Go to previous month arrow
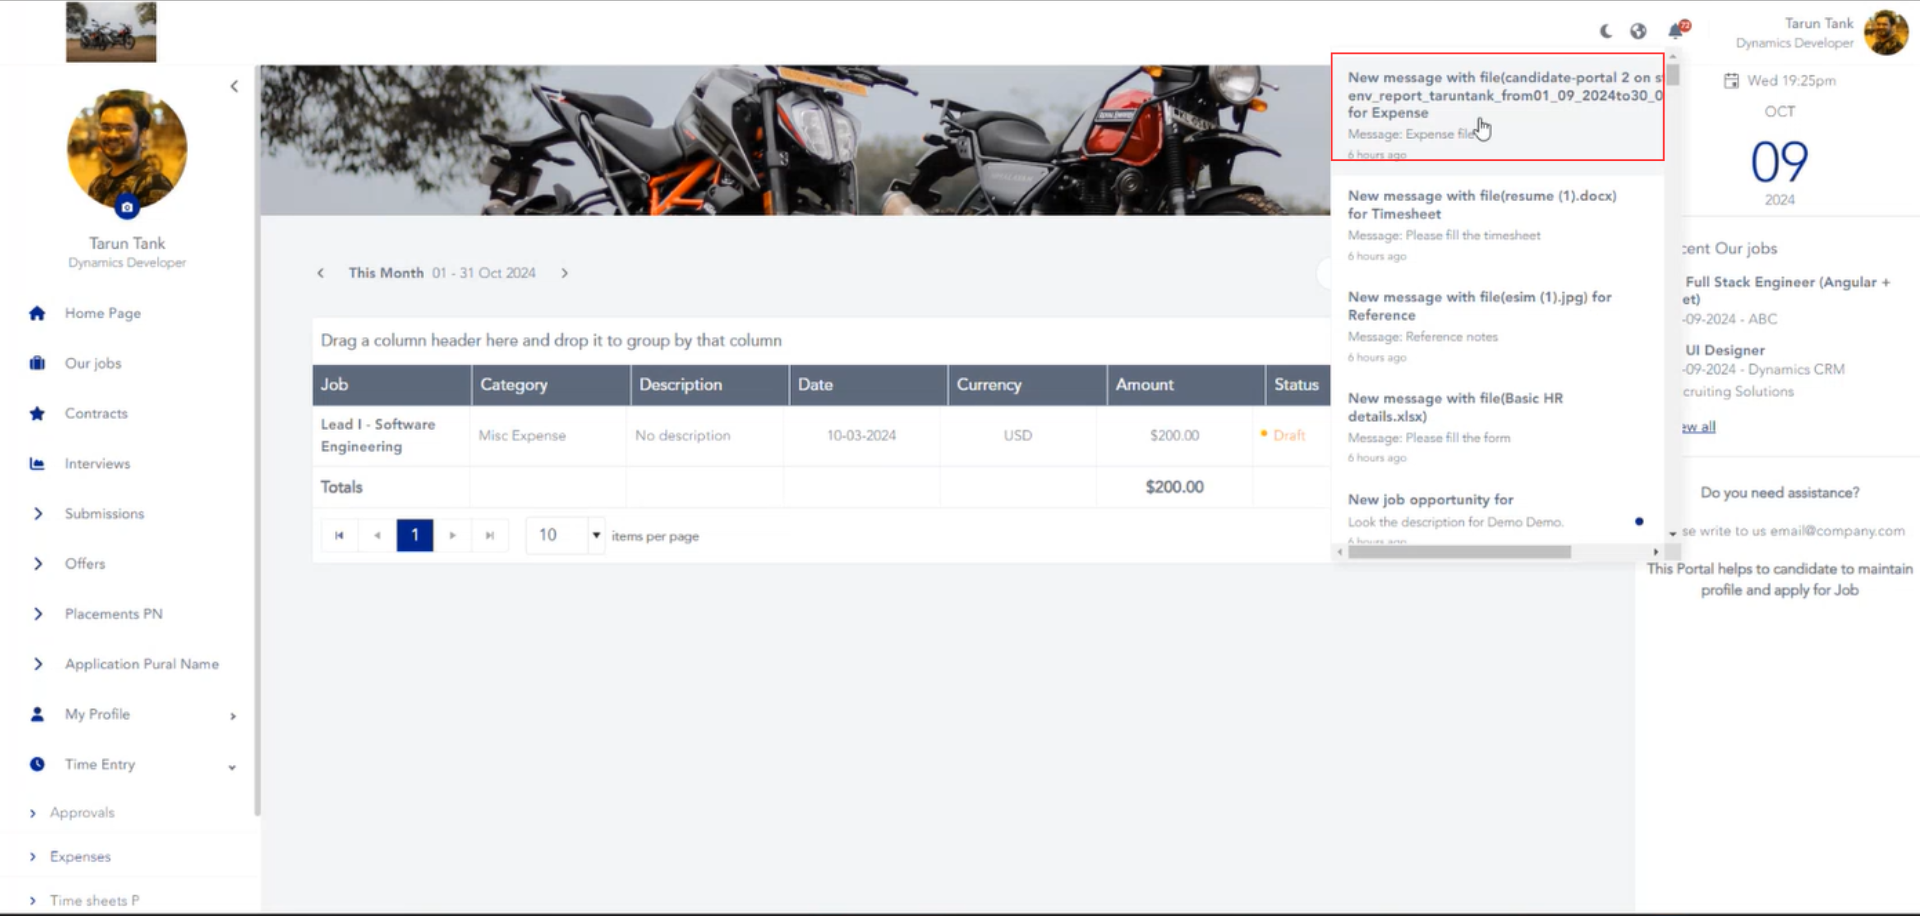 (x=321, y=273)
